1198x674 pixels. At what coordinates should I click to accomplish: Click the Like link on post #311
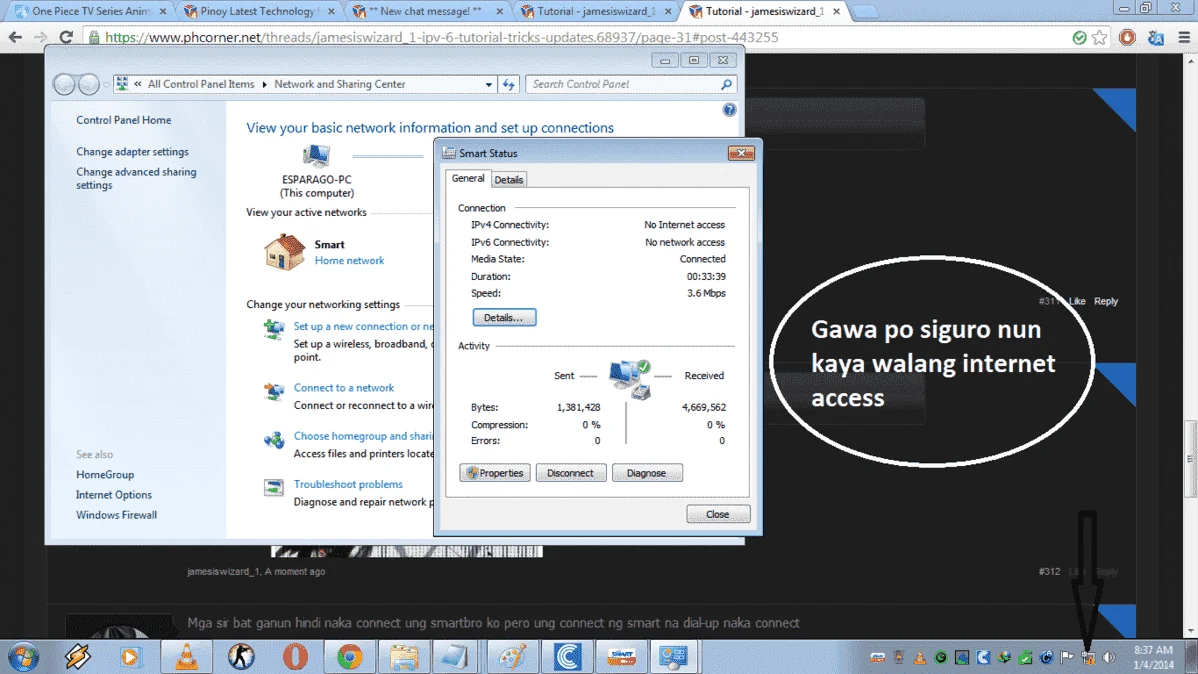pos(1077,301)
